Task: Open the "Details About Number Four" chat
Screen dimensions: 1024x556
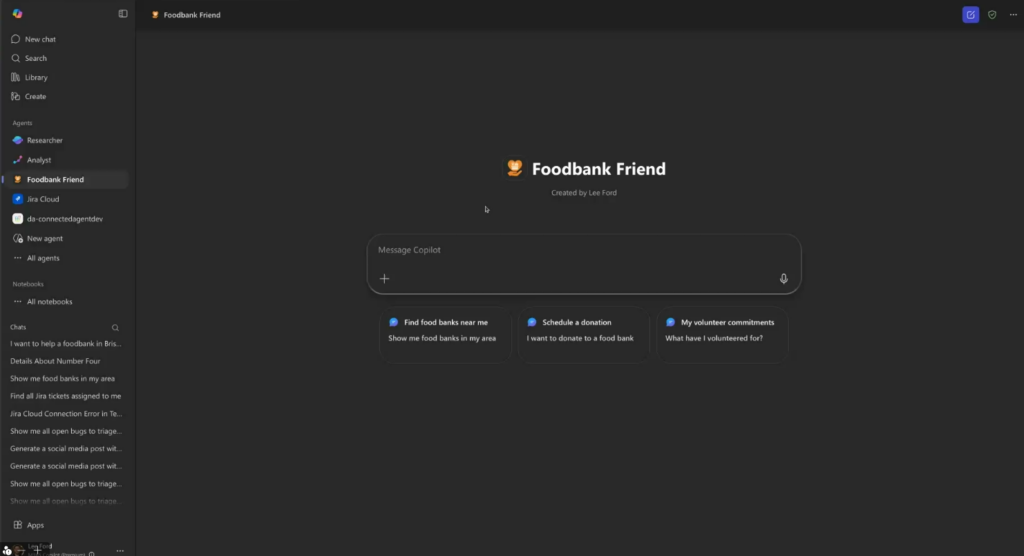Action: pos(55,361)
